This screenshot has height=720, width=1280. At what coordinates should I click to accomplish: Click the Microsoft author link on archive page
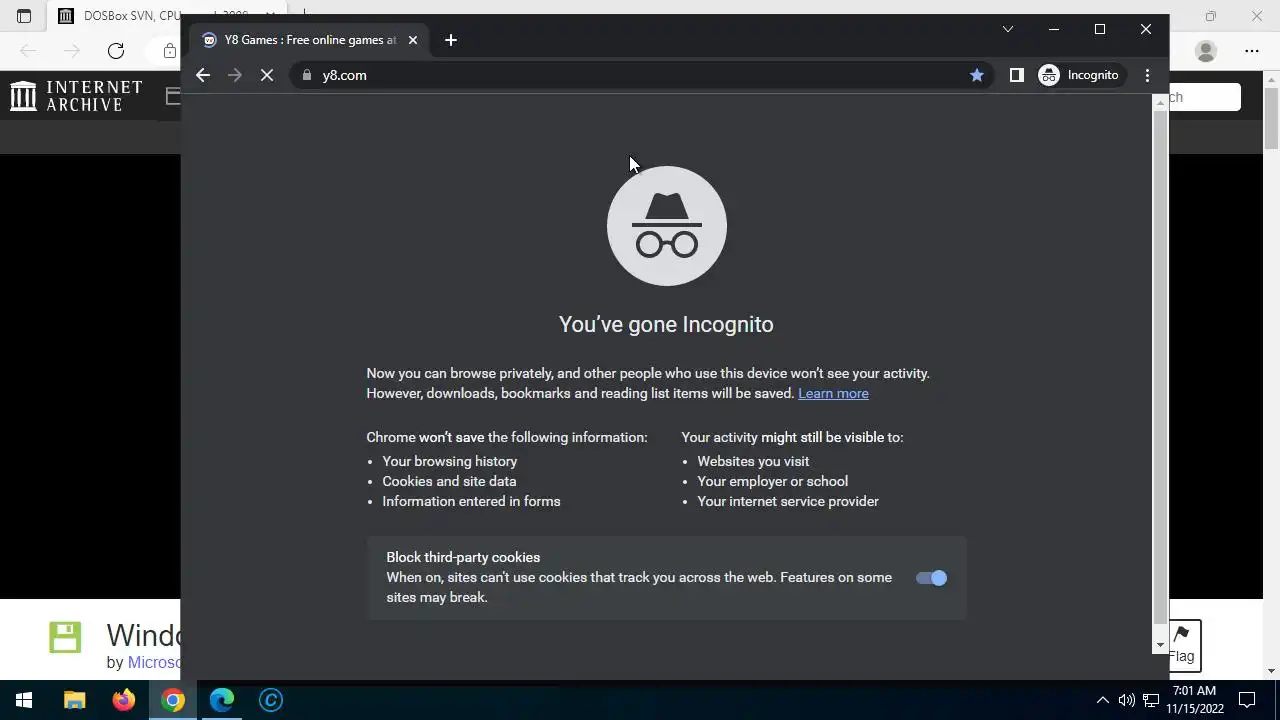[x=153, y=662]
